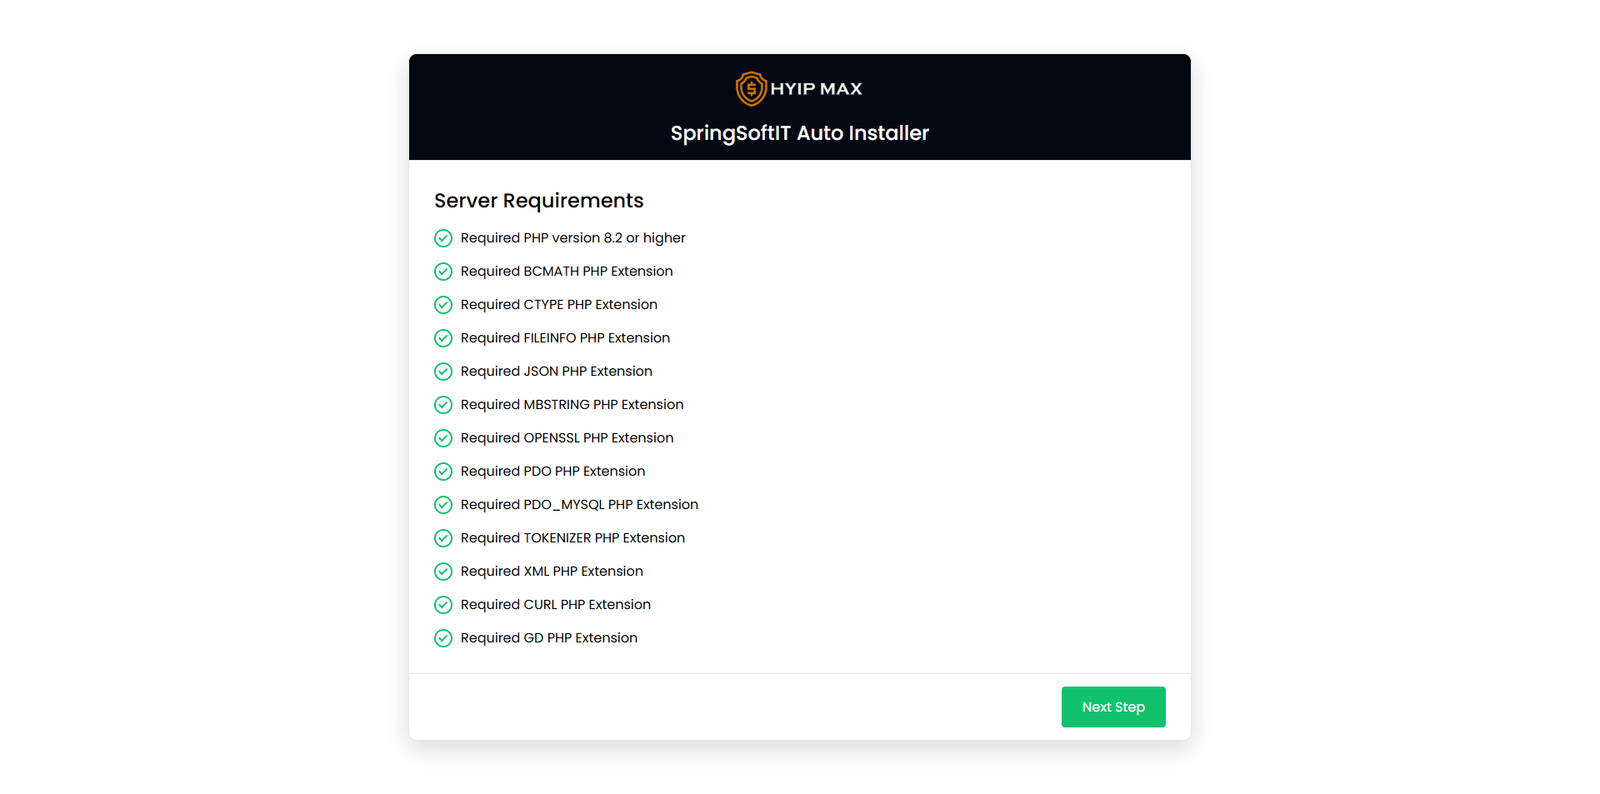Click the CURL extension checkmark icon
Screen dimensions: 1600x794
443,605
